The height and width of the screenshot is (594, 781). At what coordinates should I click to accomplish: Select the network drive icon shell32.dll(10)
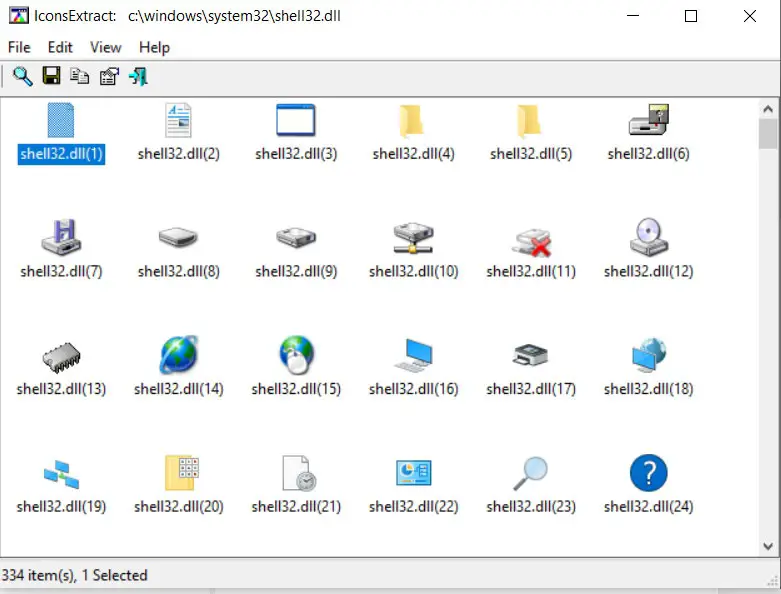click(x=413, y=238)
